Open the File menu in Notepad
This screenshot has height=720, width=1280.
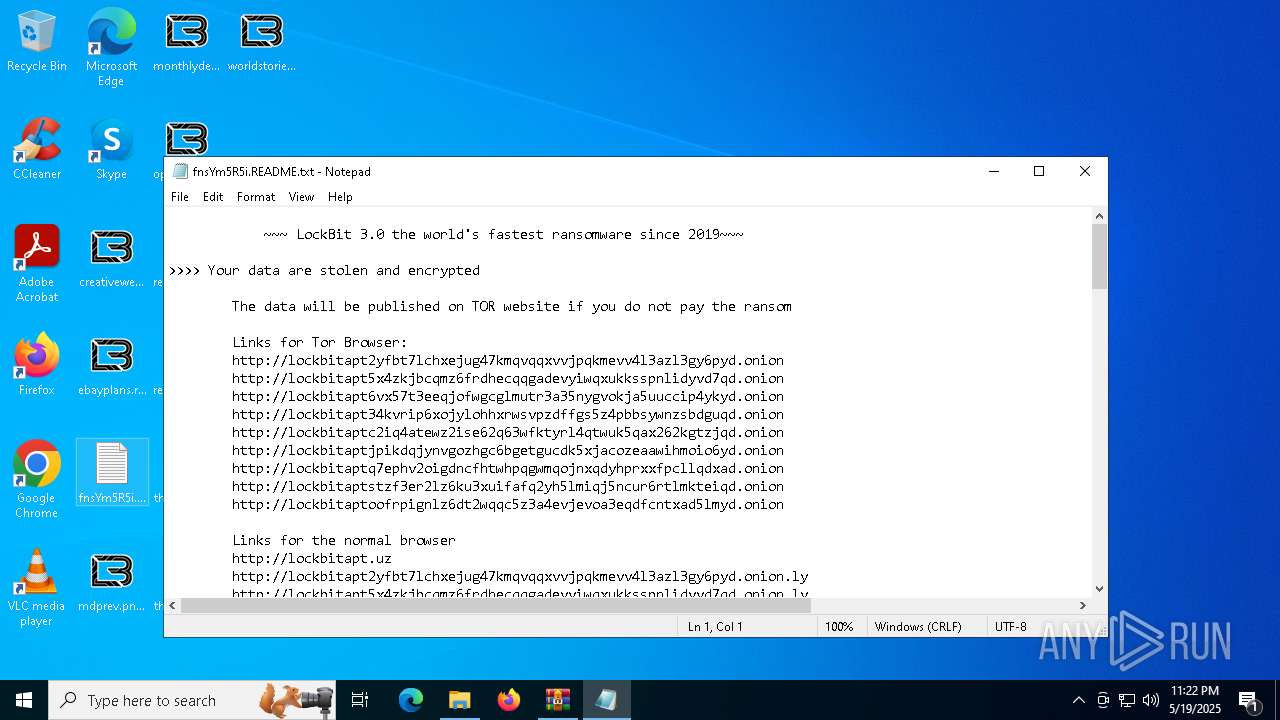(180, 197)
